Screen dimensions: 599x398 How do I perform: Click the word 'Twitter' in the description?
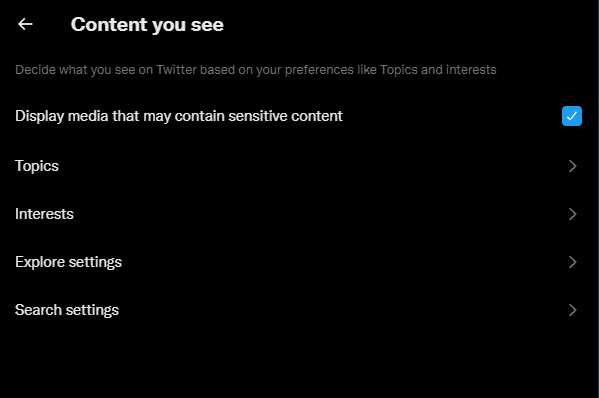pos(176,70)
